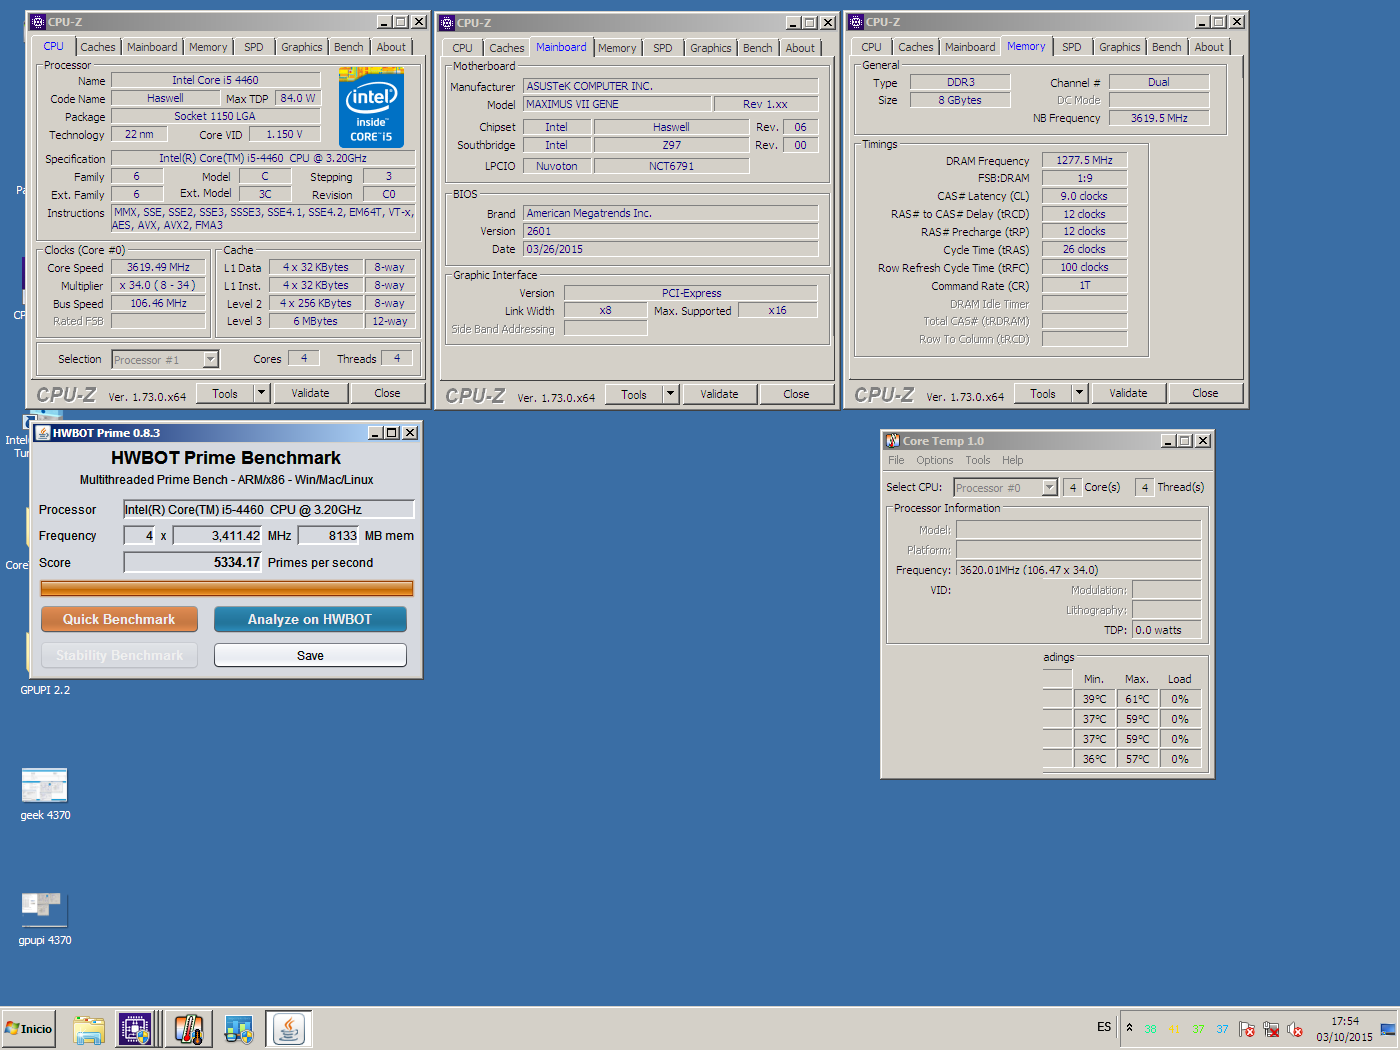
Task: Click Core Speed value 3619.49 MHz
Action: coord(158,268)
